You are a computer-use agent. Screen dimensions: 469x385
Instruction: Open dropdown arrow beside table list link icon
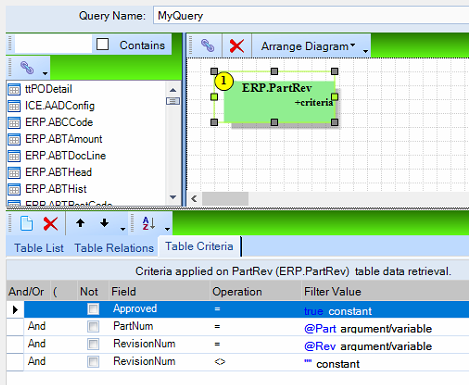(x=45, y=73)
